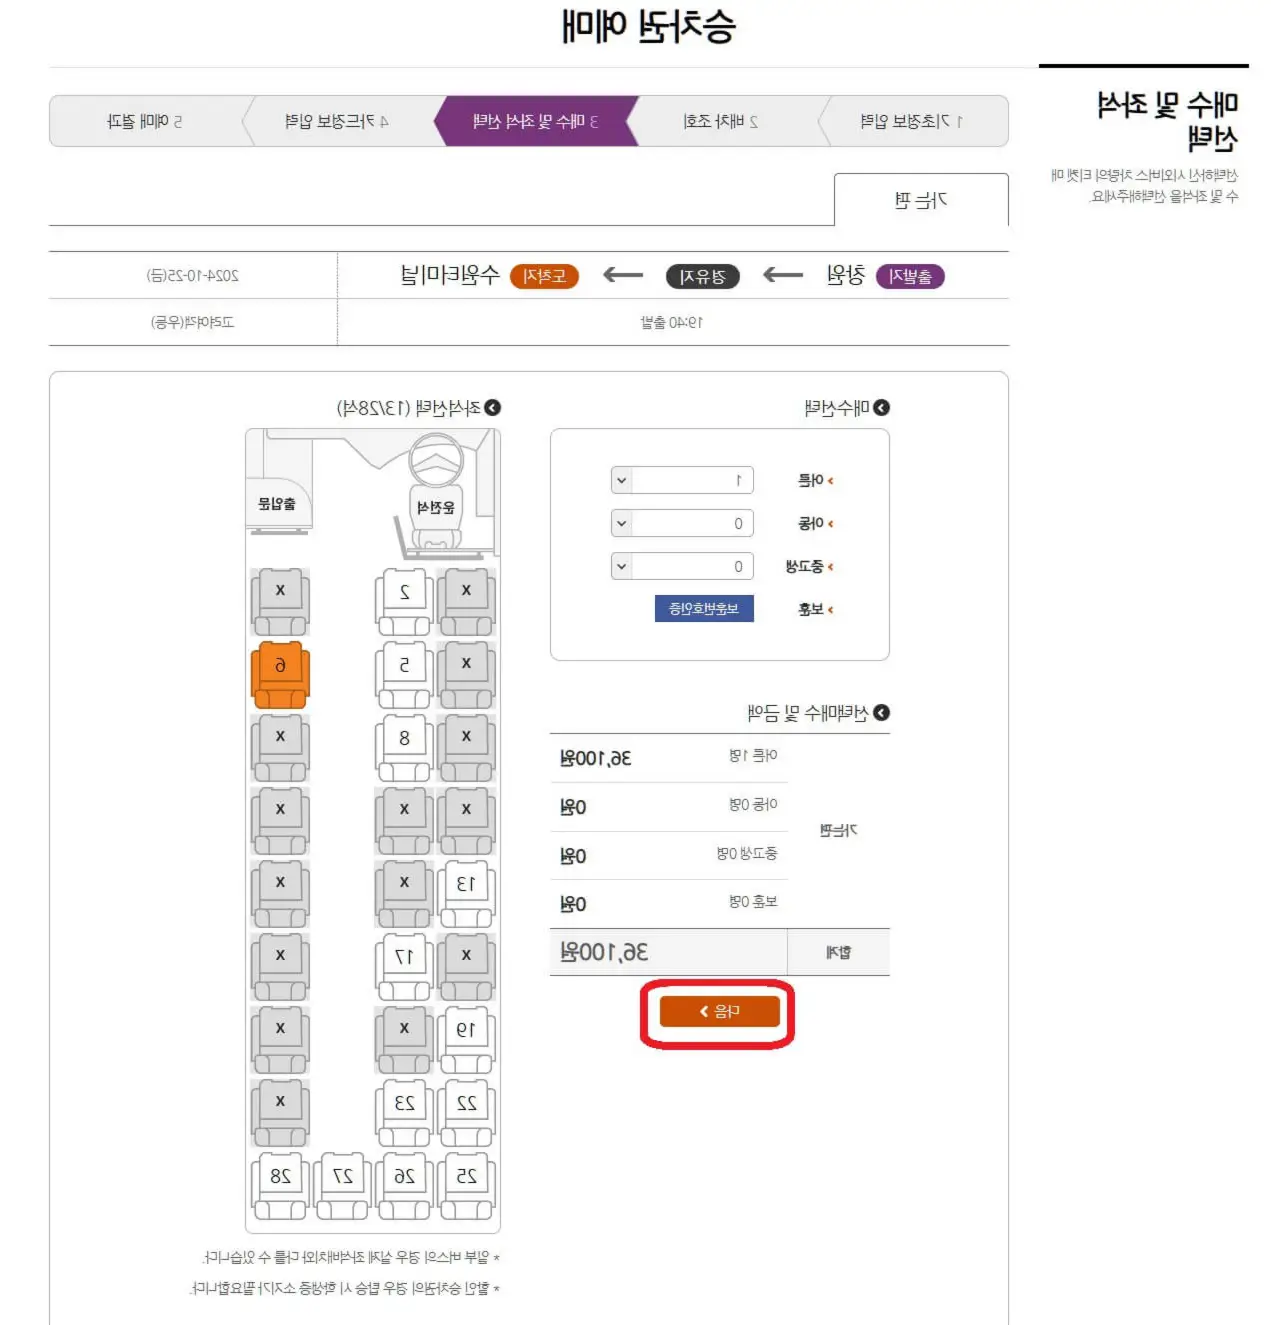Switch to the 가는 편 tab
This screenshot has height=1325, width=1271.
point(921,200)
